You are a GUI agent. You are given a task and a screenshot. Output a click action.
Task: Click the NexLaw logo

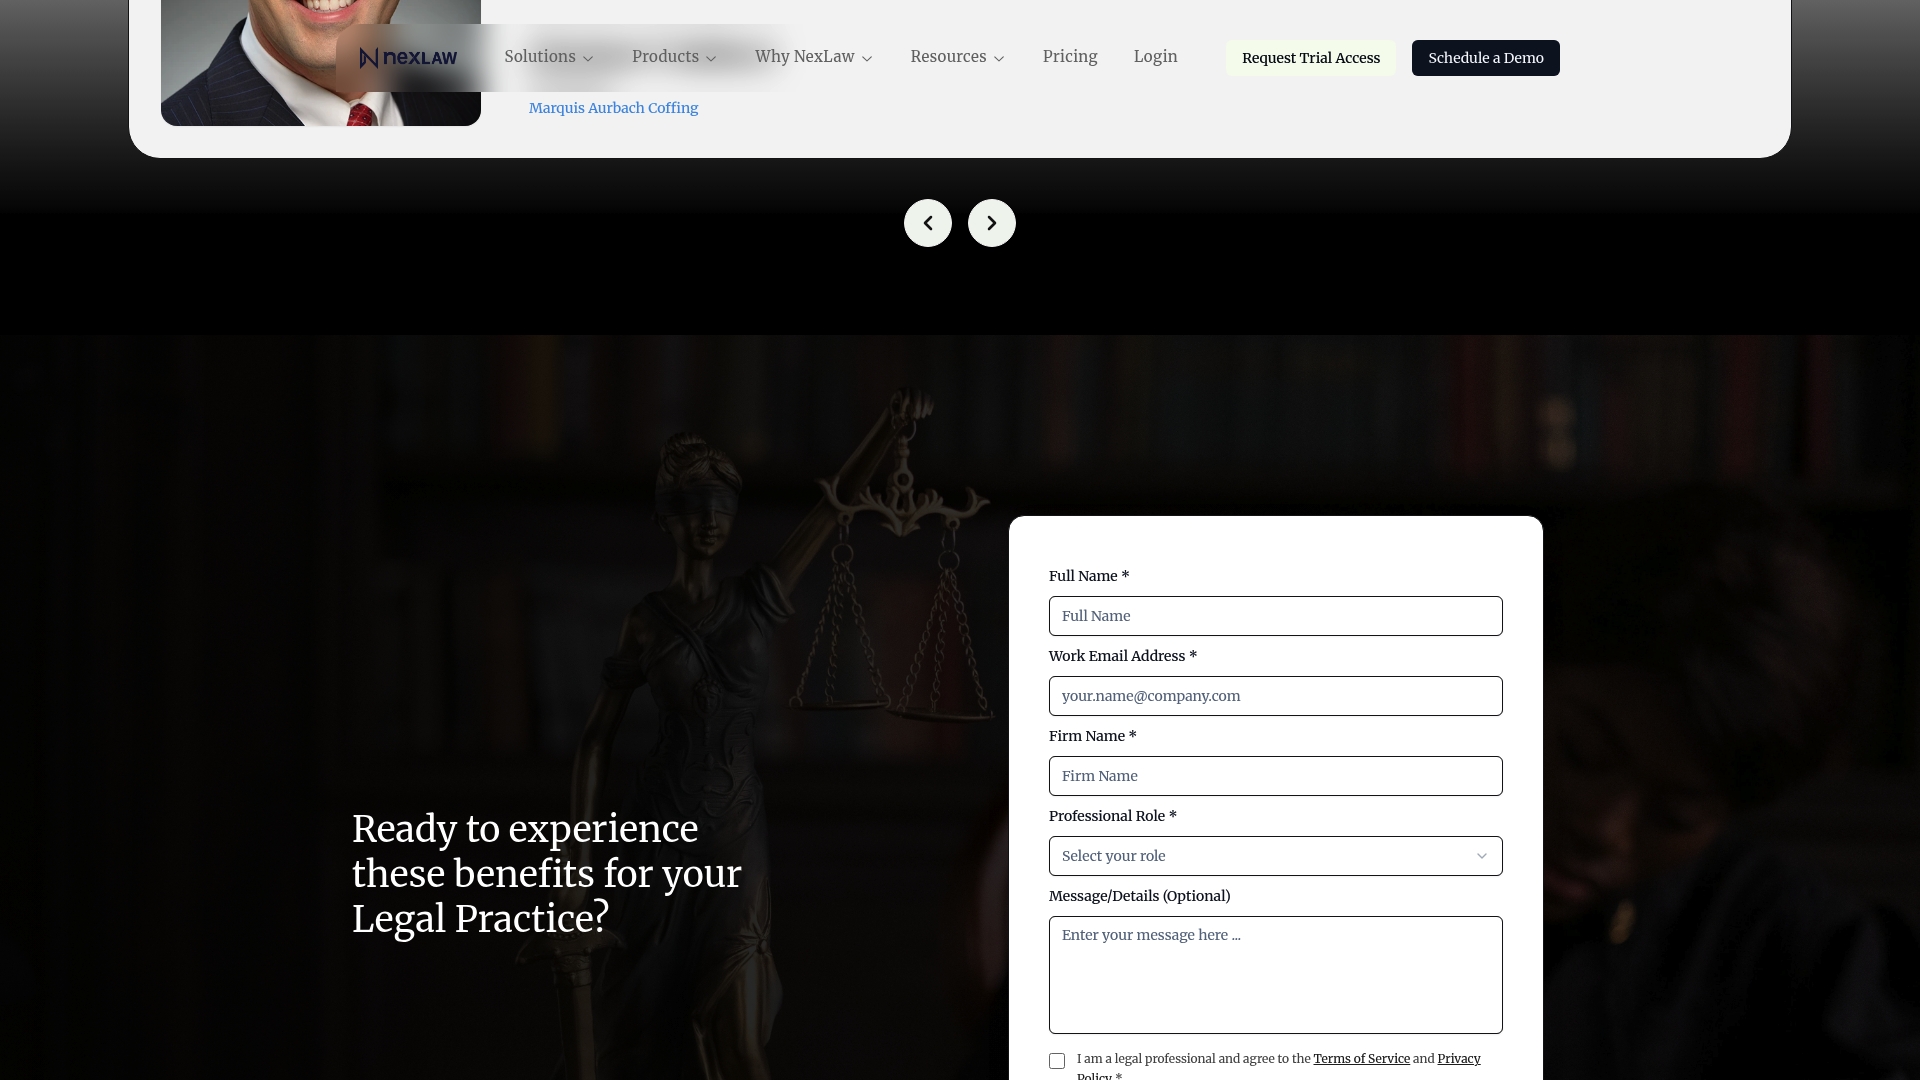pos(408,58)
